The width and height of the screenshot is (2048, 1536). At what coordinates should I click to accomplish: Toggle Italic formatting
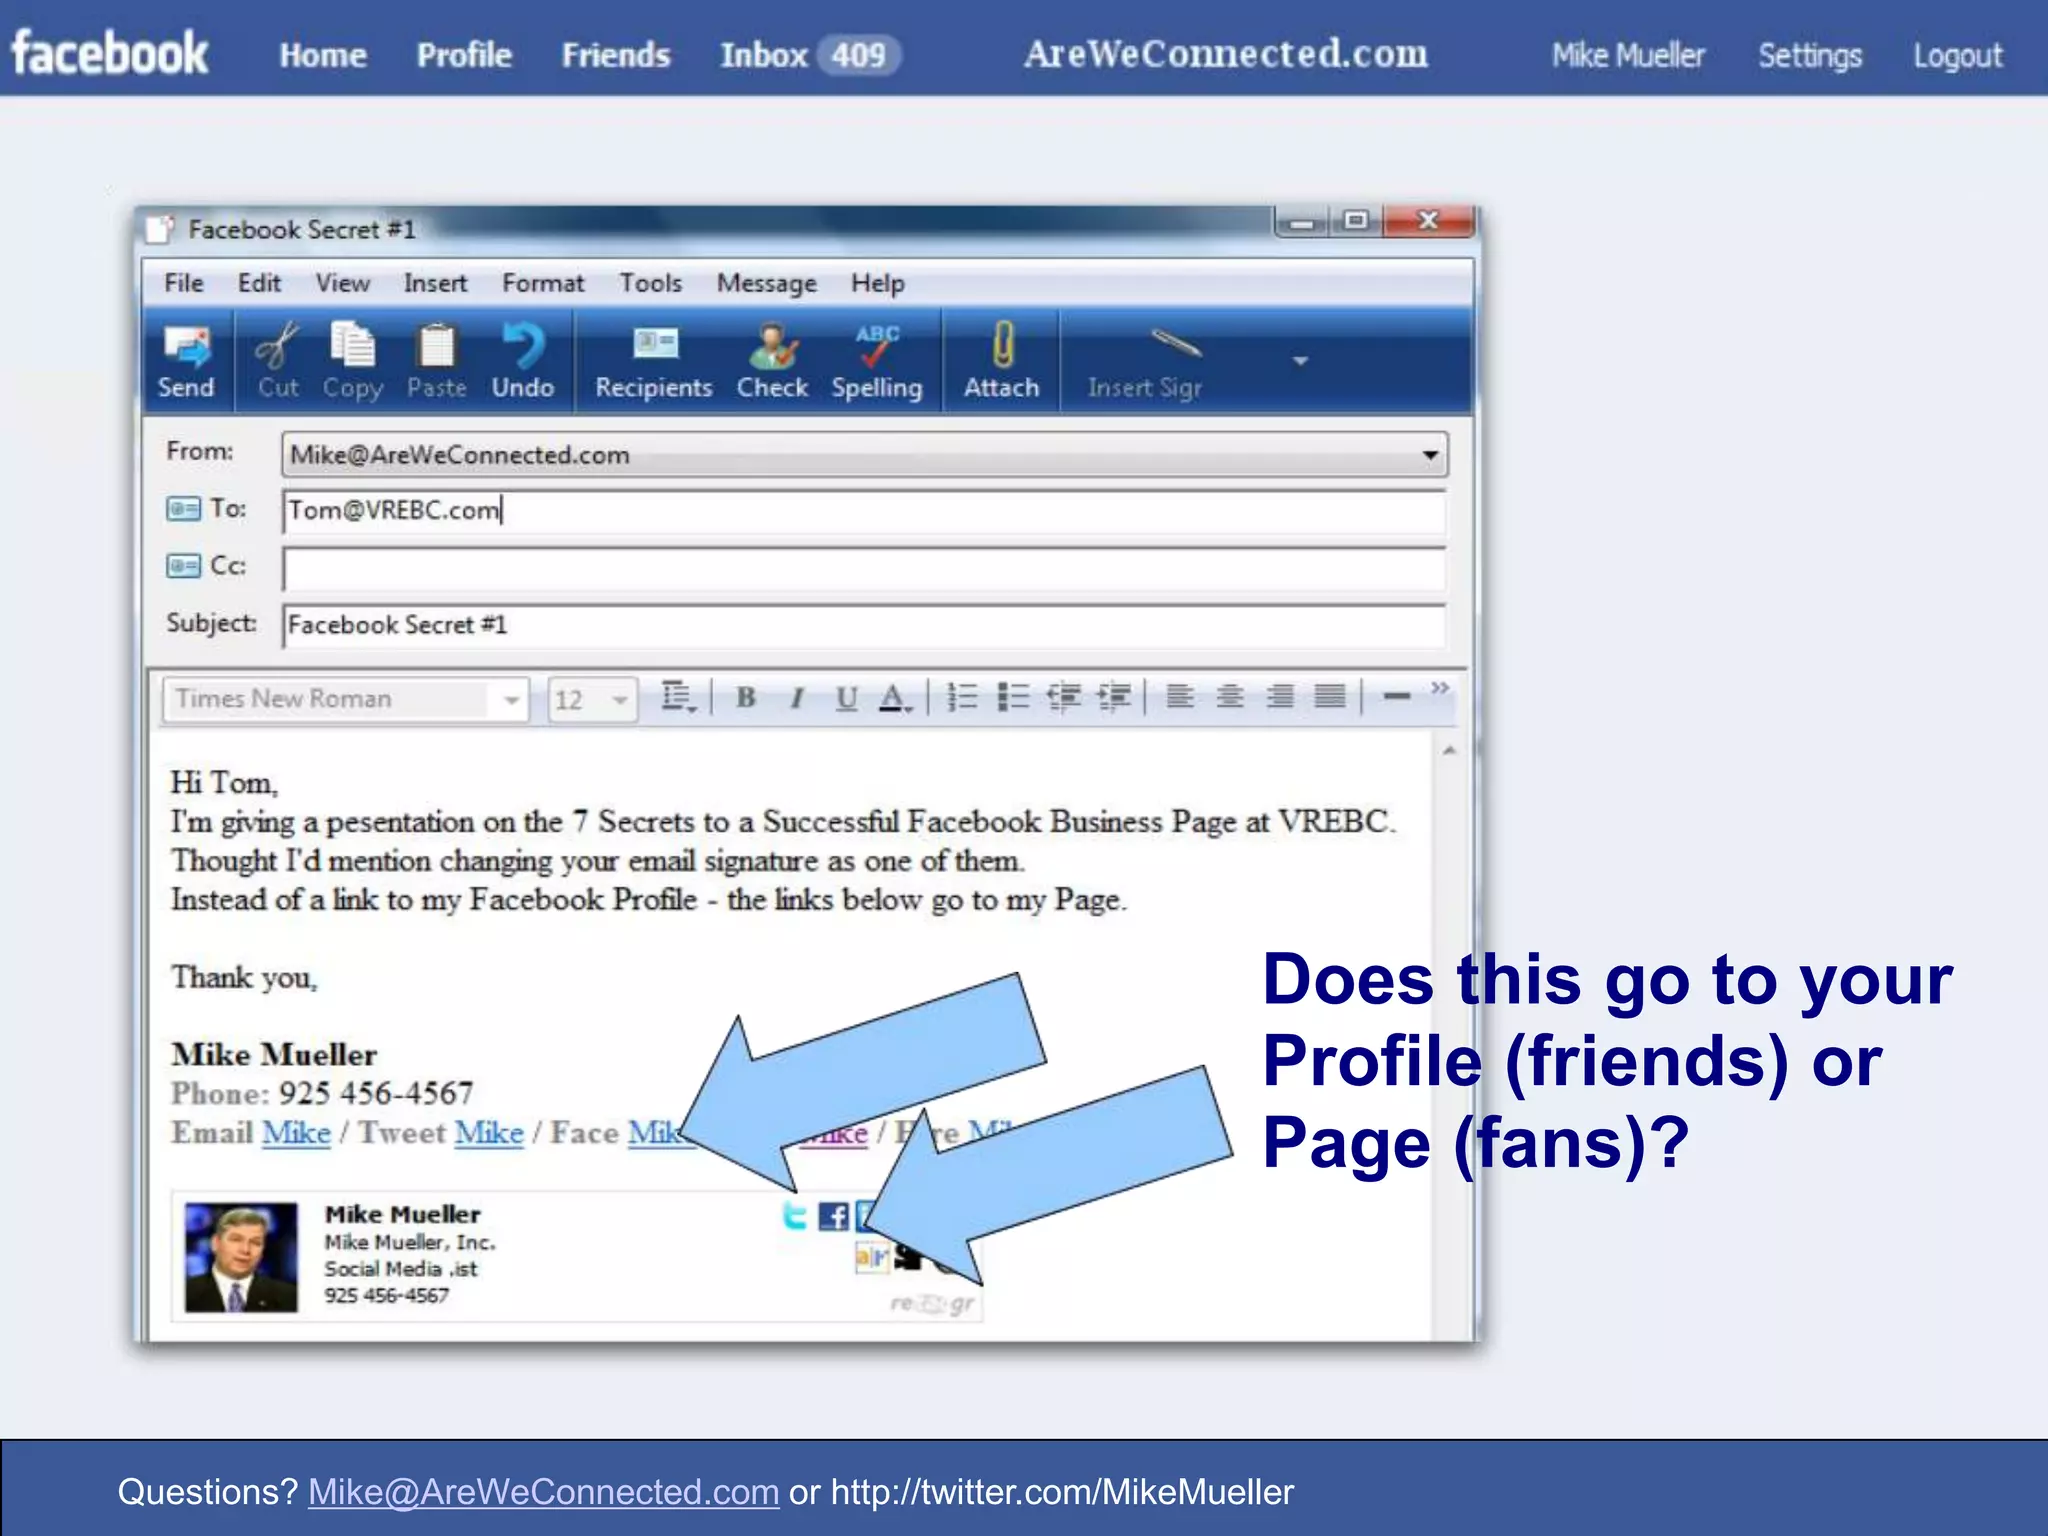coord(796,697)
